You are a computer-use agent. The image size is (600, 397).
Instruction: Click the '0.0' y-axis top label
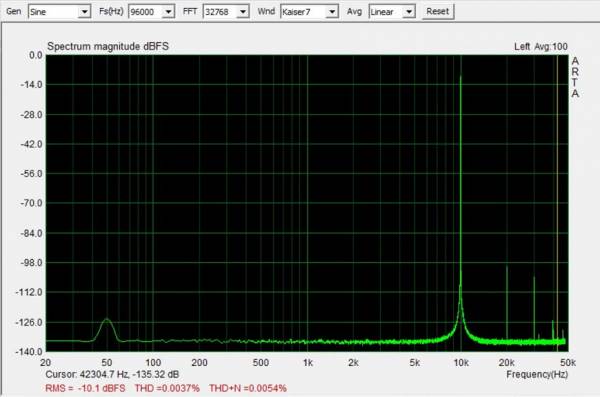click(x=36, y=56)
